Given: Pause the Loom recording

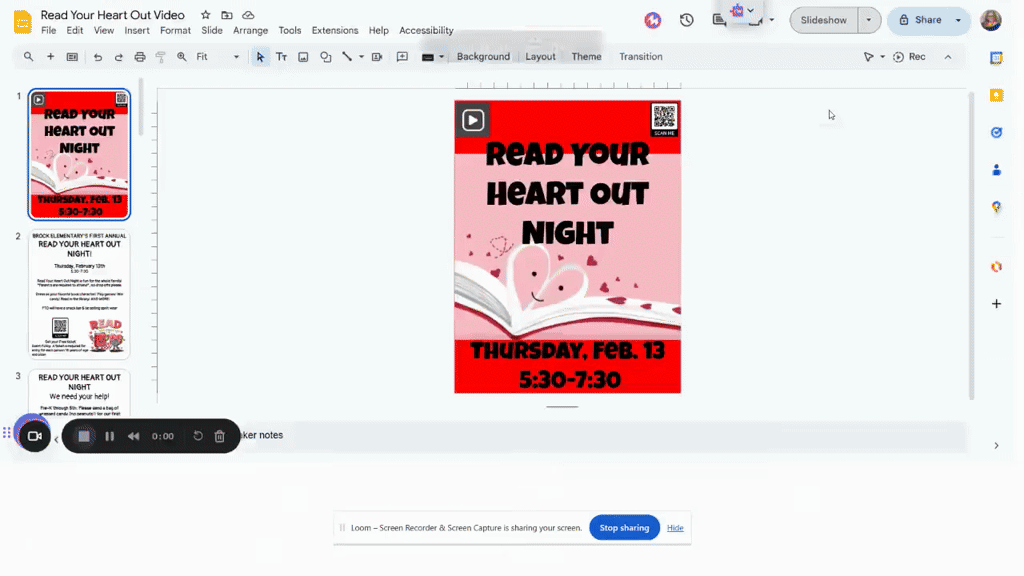Looking at the screenshot, I should (x=110, y=436).
